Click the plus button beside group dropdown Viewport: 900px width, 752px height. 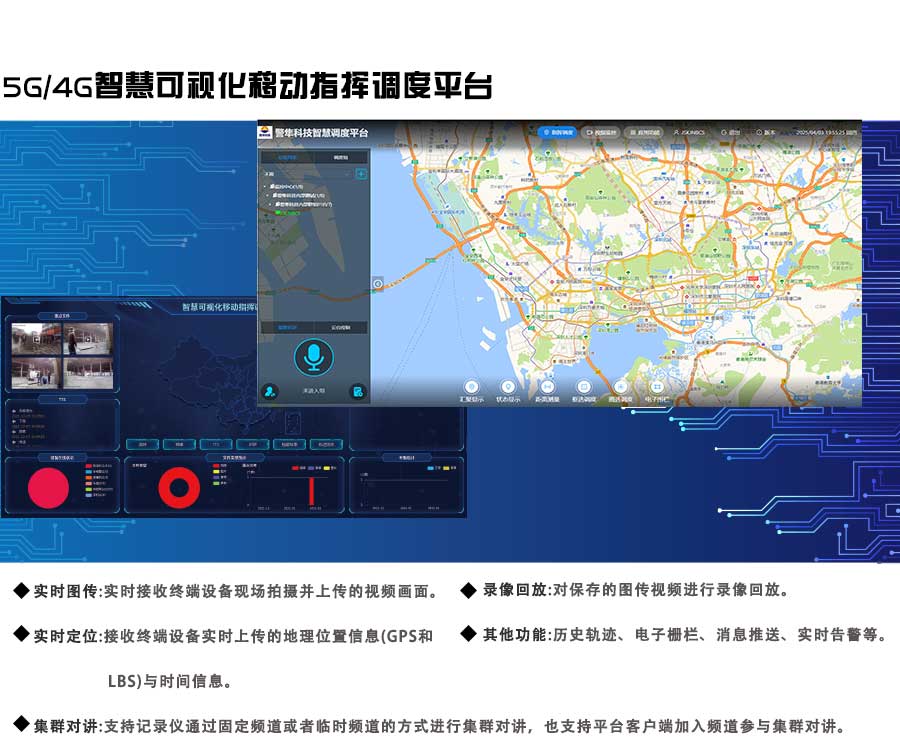click(x=361, y=173)
